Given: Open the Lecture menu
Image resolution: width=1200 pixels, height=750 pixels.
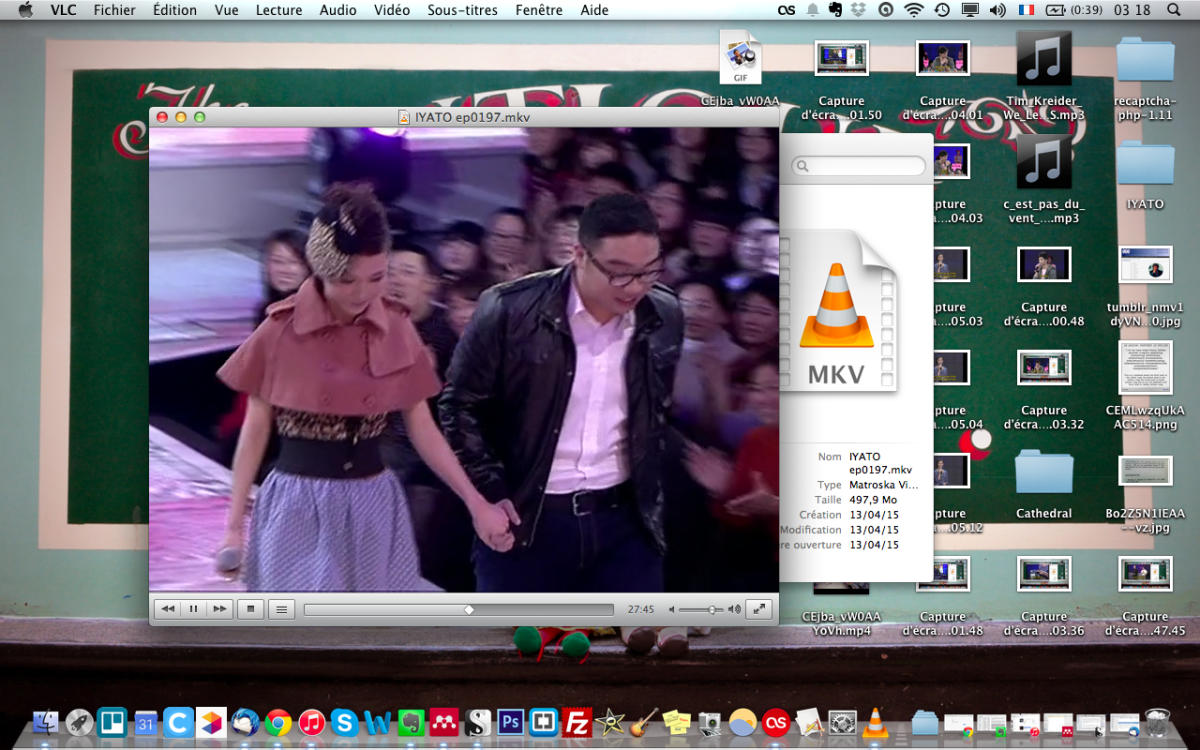Looking at the screenshot, I should coord(278,10).
